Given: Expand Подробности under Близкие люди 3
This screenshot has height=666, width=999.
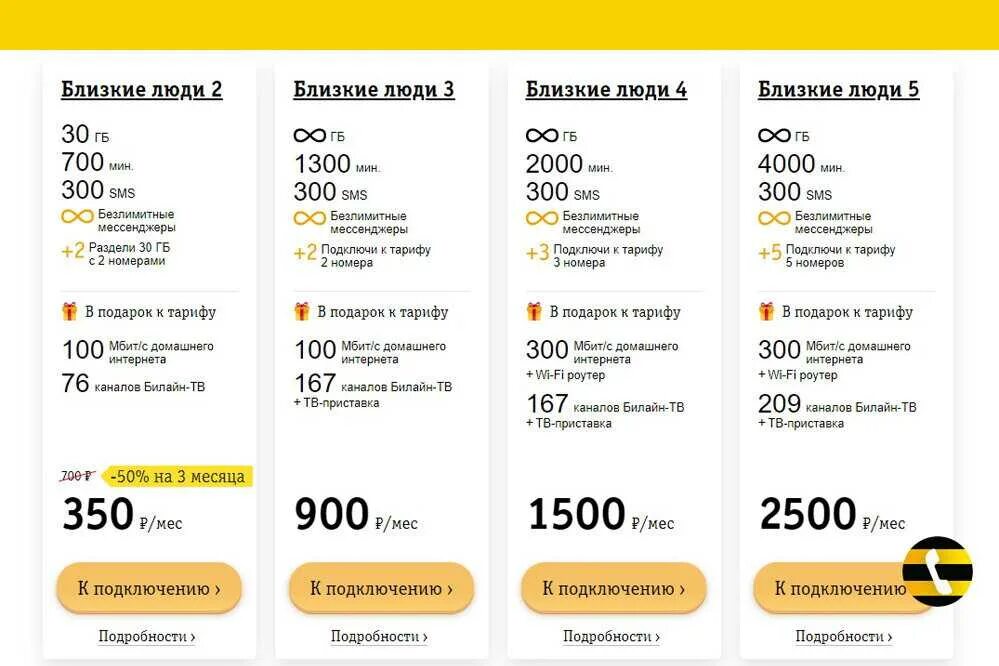Looking at the screenshot, I should 379,636.
